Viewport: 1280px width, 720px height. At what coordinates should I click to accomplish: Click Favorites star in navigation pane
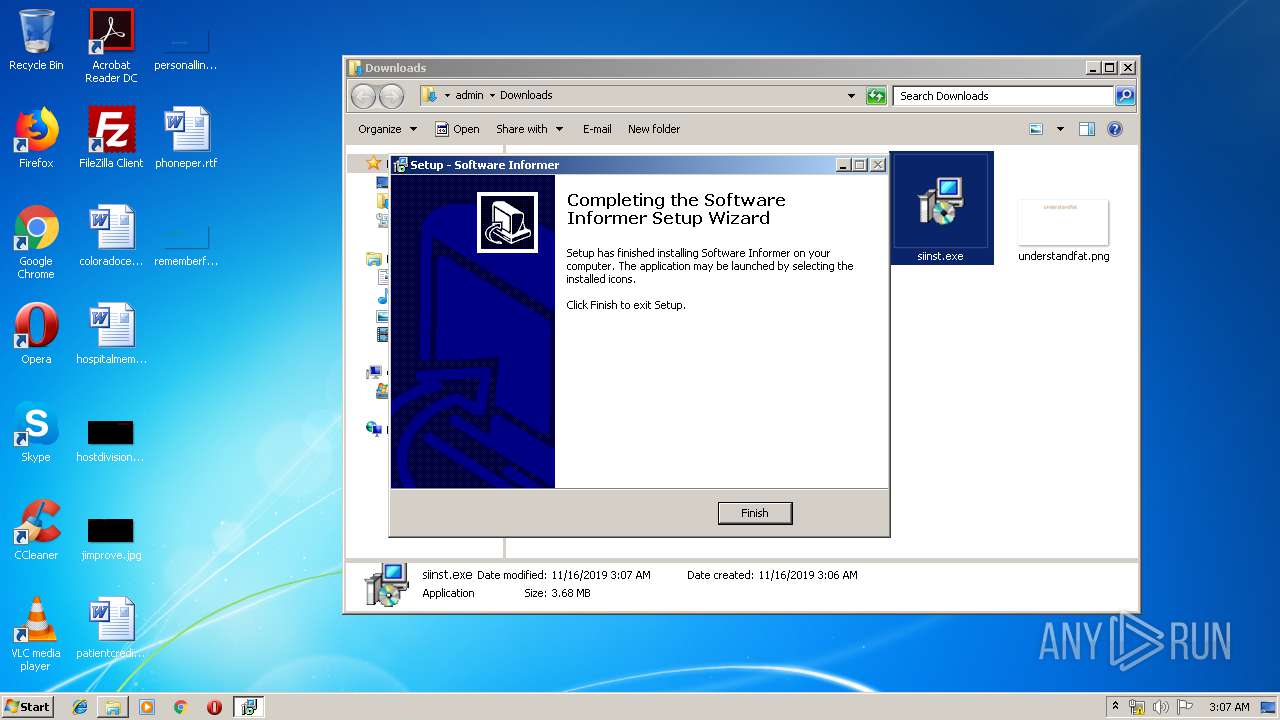[374, 163]
